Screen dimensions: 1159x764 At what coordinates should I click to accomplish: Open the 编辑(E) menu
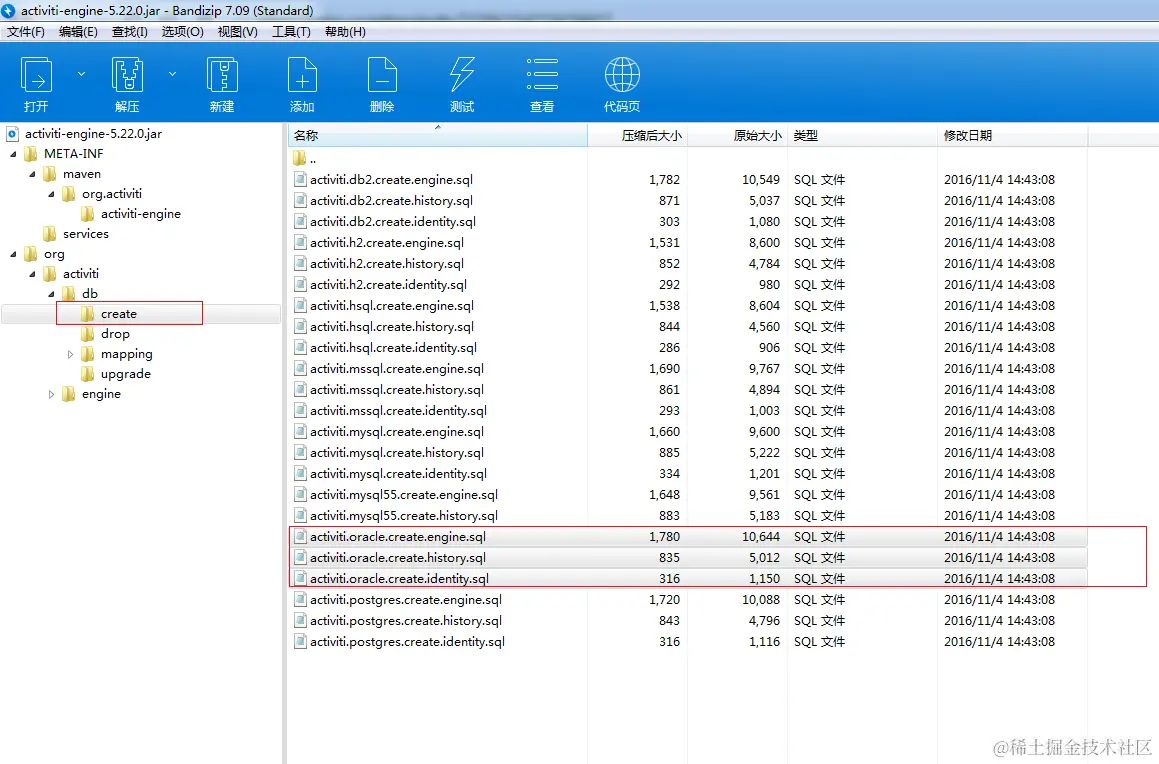[78, 32]
